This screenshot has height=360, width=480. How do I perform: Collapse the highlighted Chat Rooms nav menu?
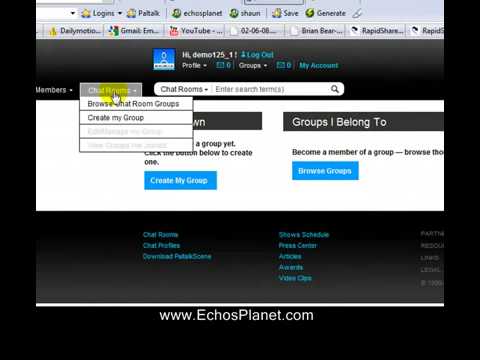(111, 90)
